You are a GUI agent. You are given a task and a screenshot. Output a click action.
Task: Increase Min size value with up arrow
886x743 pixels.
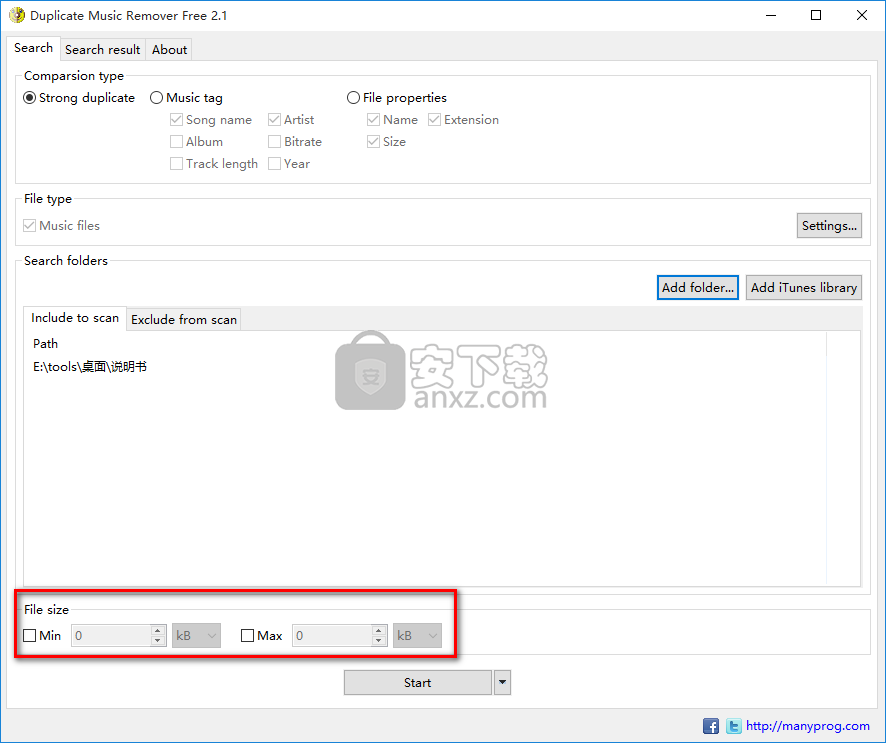(158, 630)
